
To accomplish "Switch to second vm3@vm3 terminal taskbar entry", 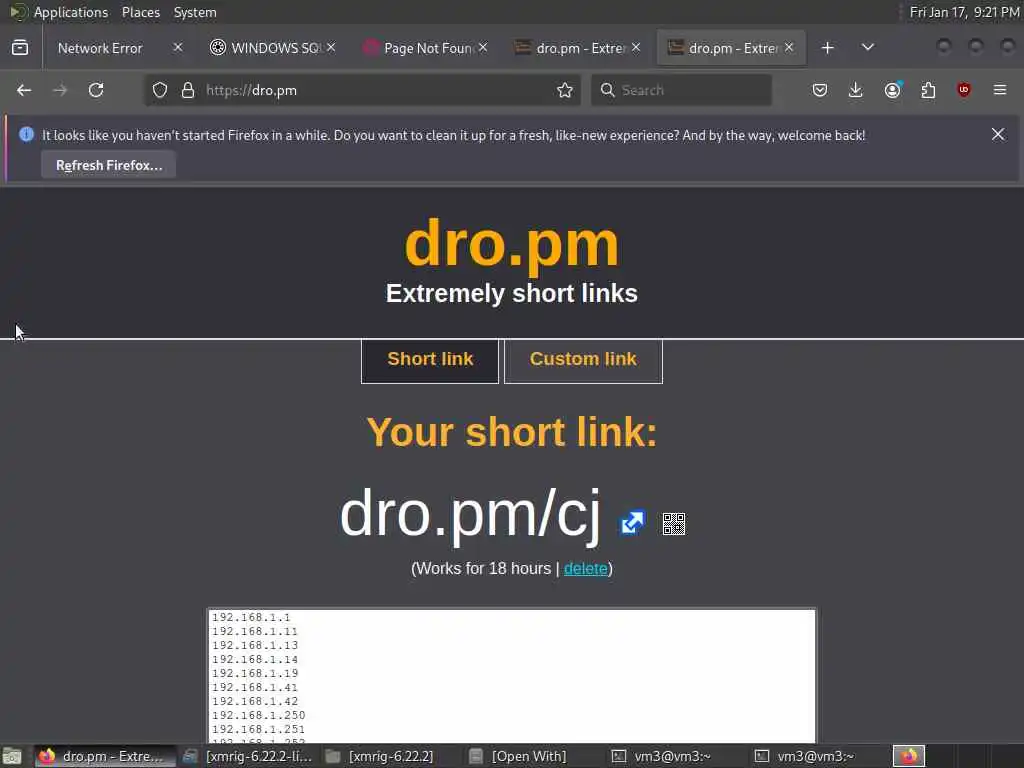I will click(x=805, y=756).
